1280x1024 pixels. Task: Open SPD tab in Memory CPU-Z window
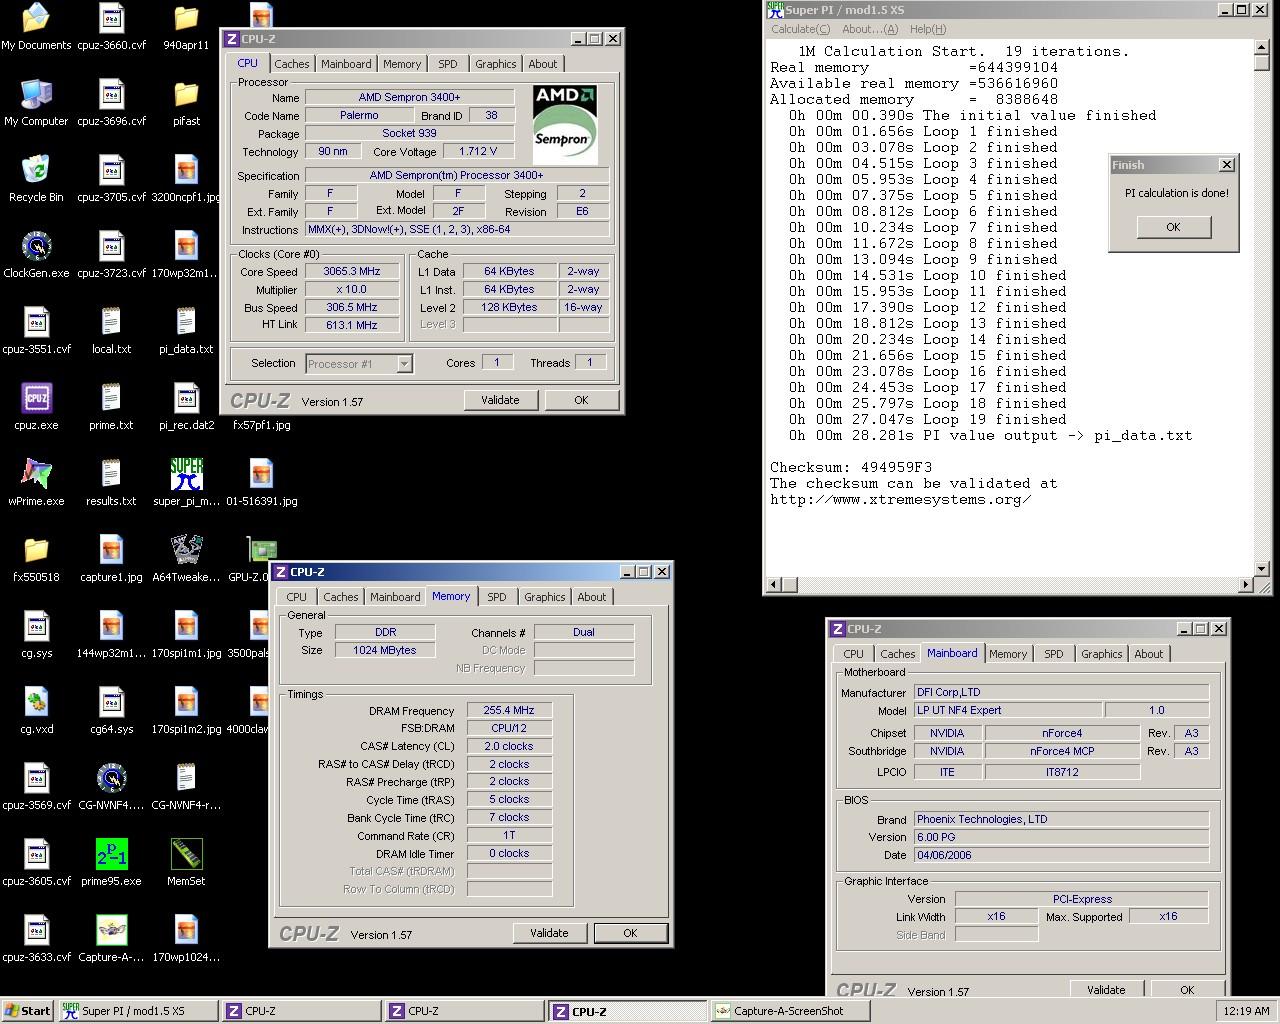(x=496, y=597)
